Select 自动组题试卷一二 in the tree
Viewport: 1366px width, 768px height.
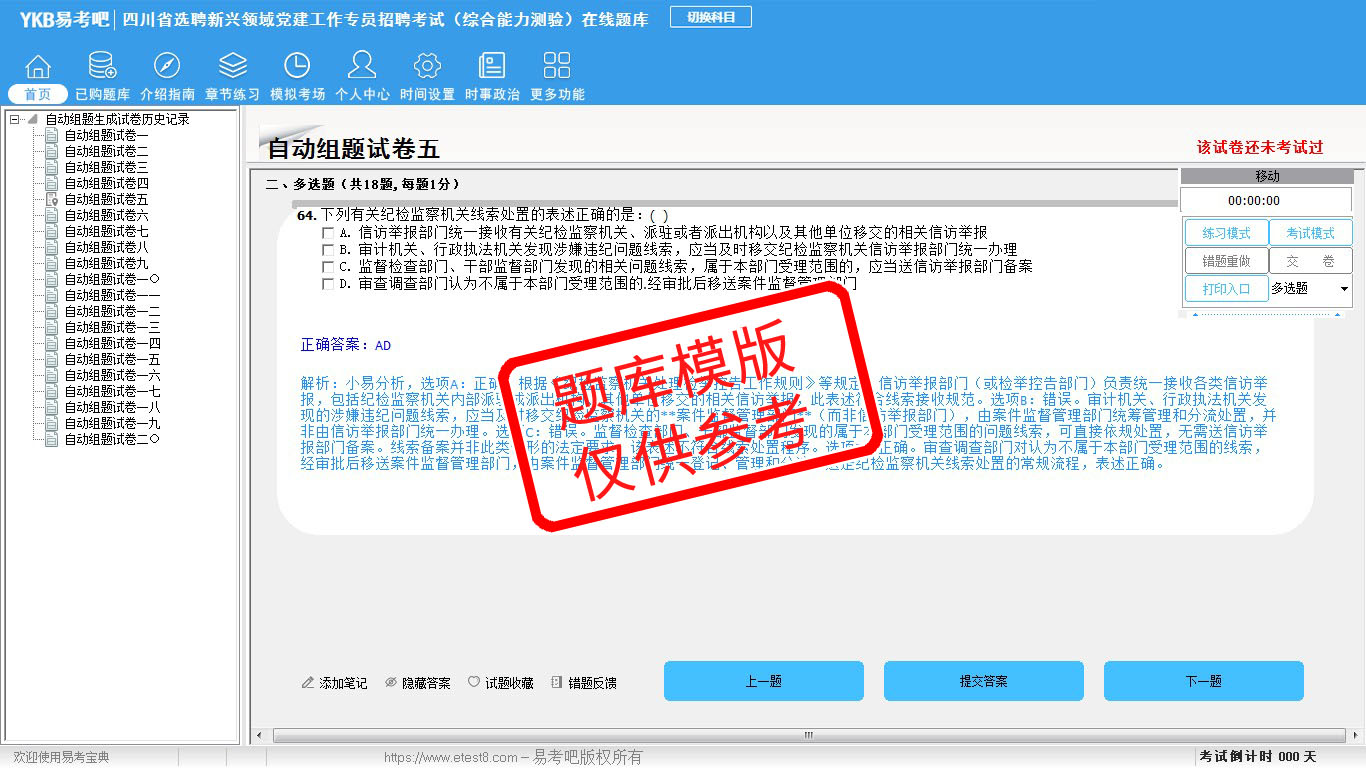[112, 311]
